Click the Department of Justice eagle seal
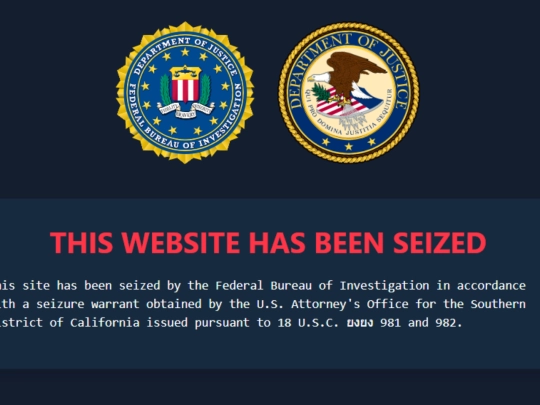 pyautogui.click(x=349, y=93)
